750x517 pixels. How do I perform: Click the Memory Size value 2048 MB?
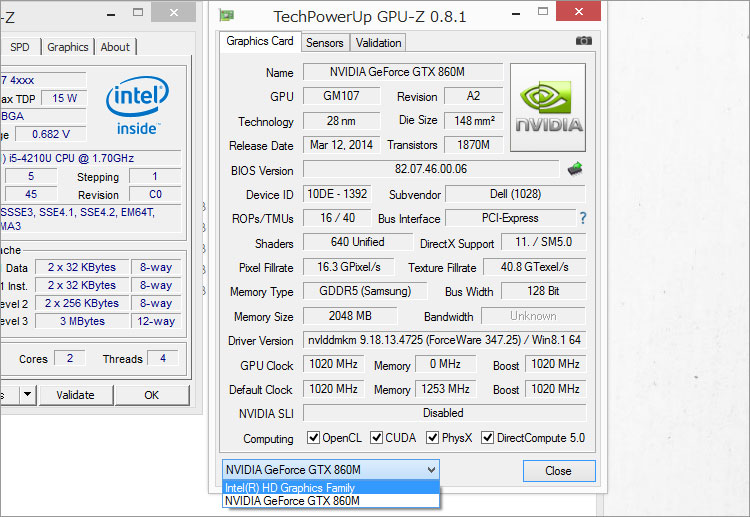(x=350, y=316)
